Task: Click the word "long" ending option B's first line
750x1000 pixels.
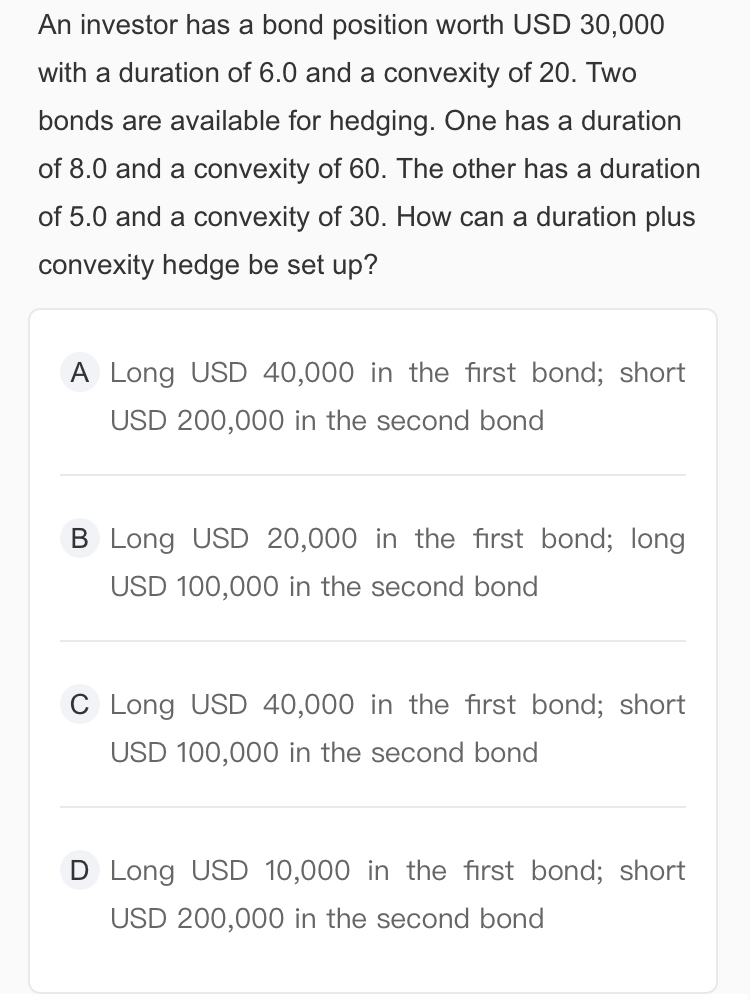Action: 657,539
